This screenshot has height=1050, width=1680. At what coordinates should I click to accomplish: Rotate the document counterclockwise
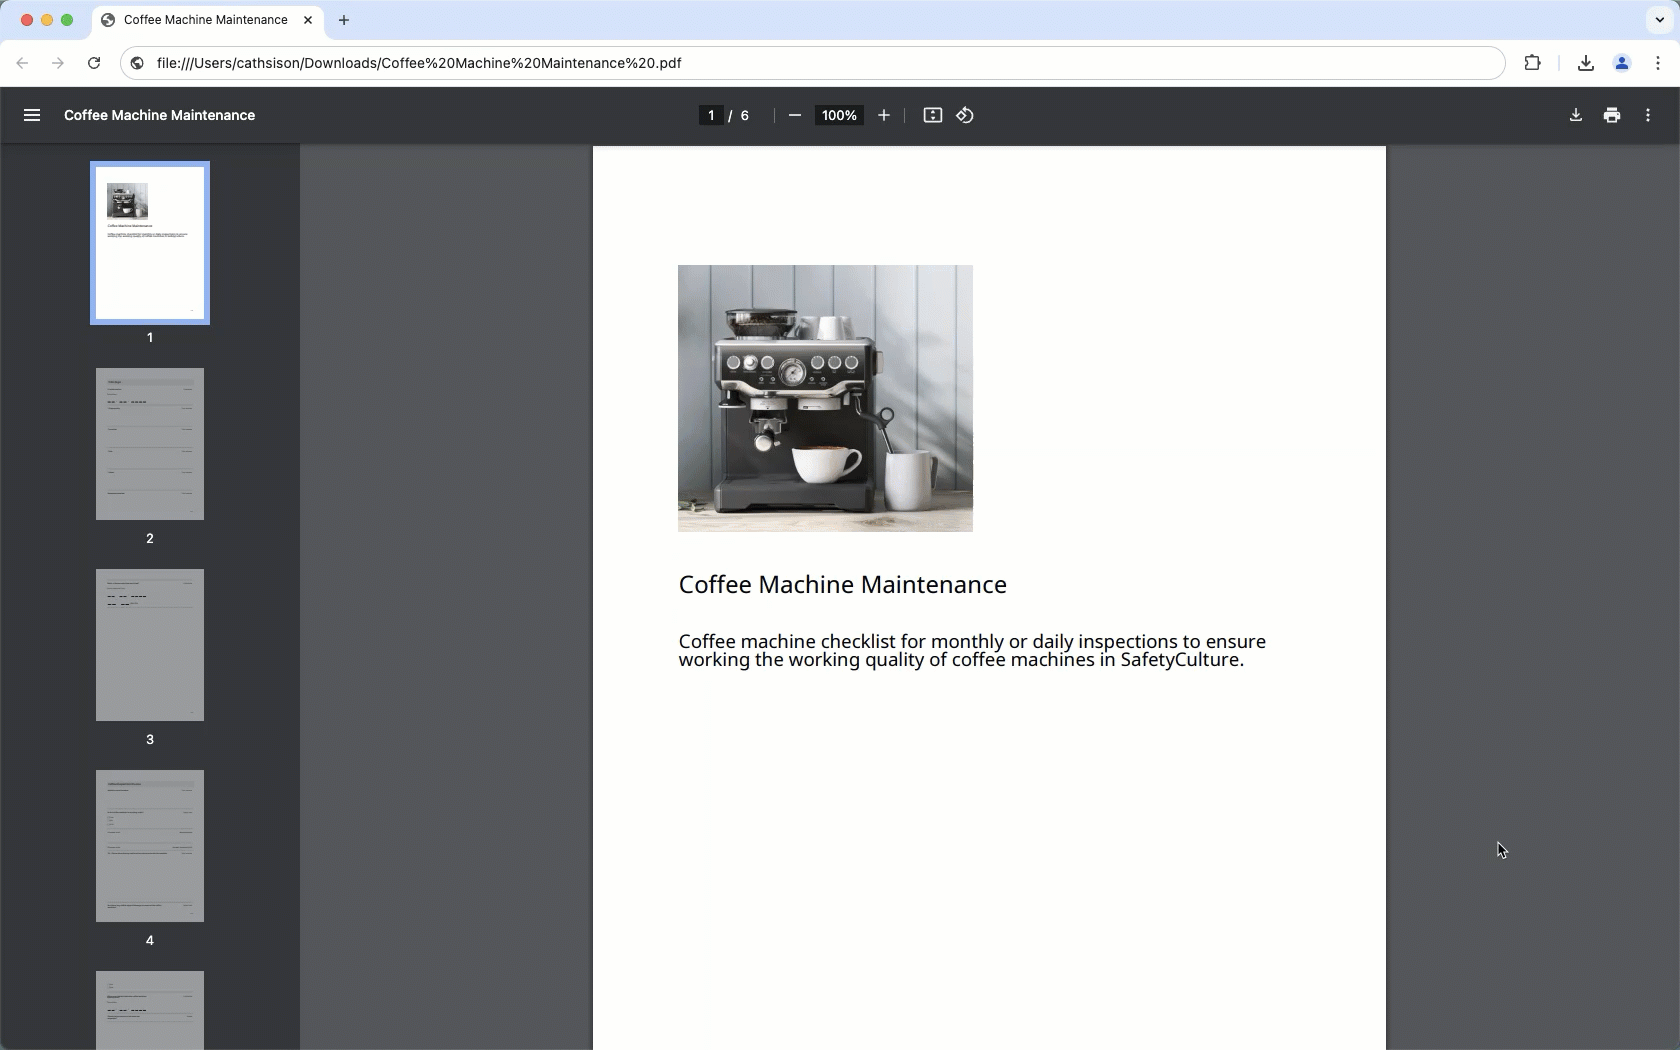coord(965,115)
